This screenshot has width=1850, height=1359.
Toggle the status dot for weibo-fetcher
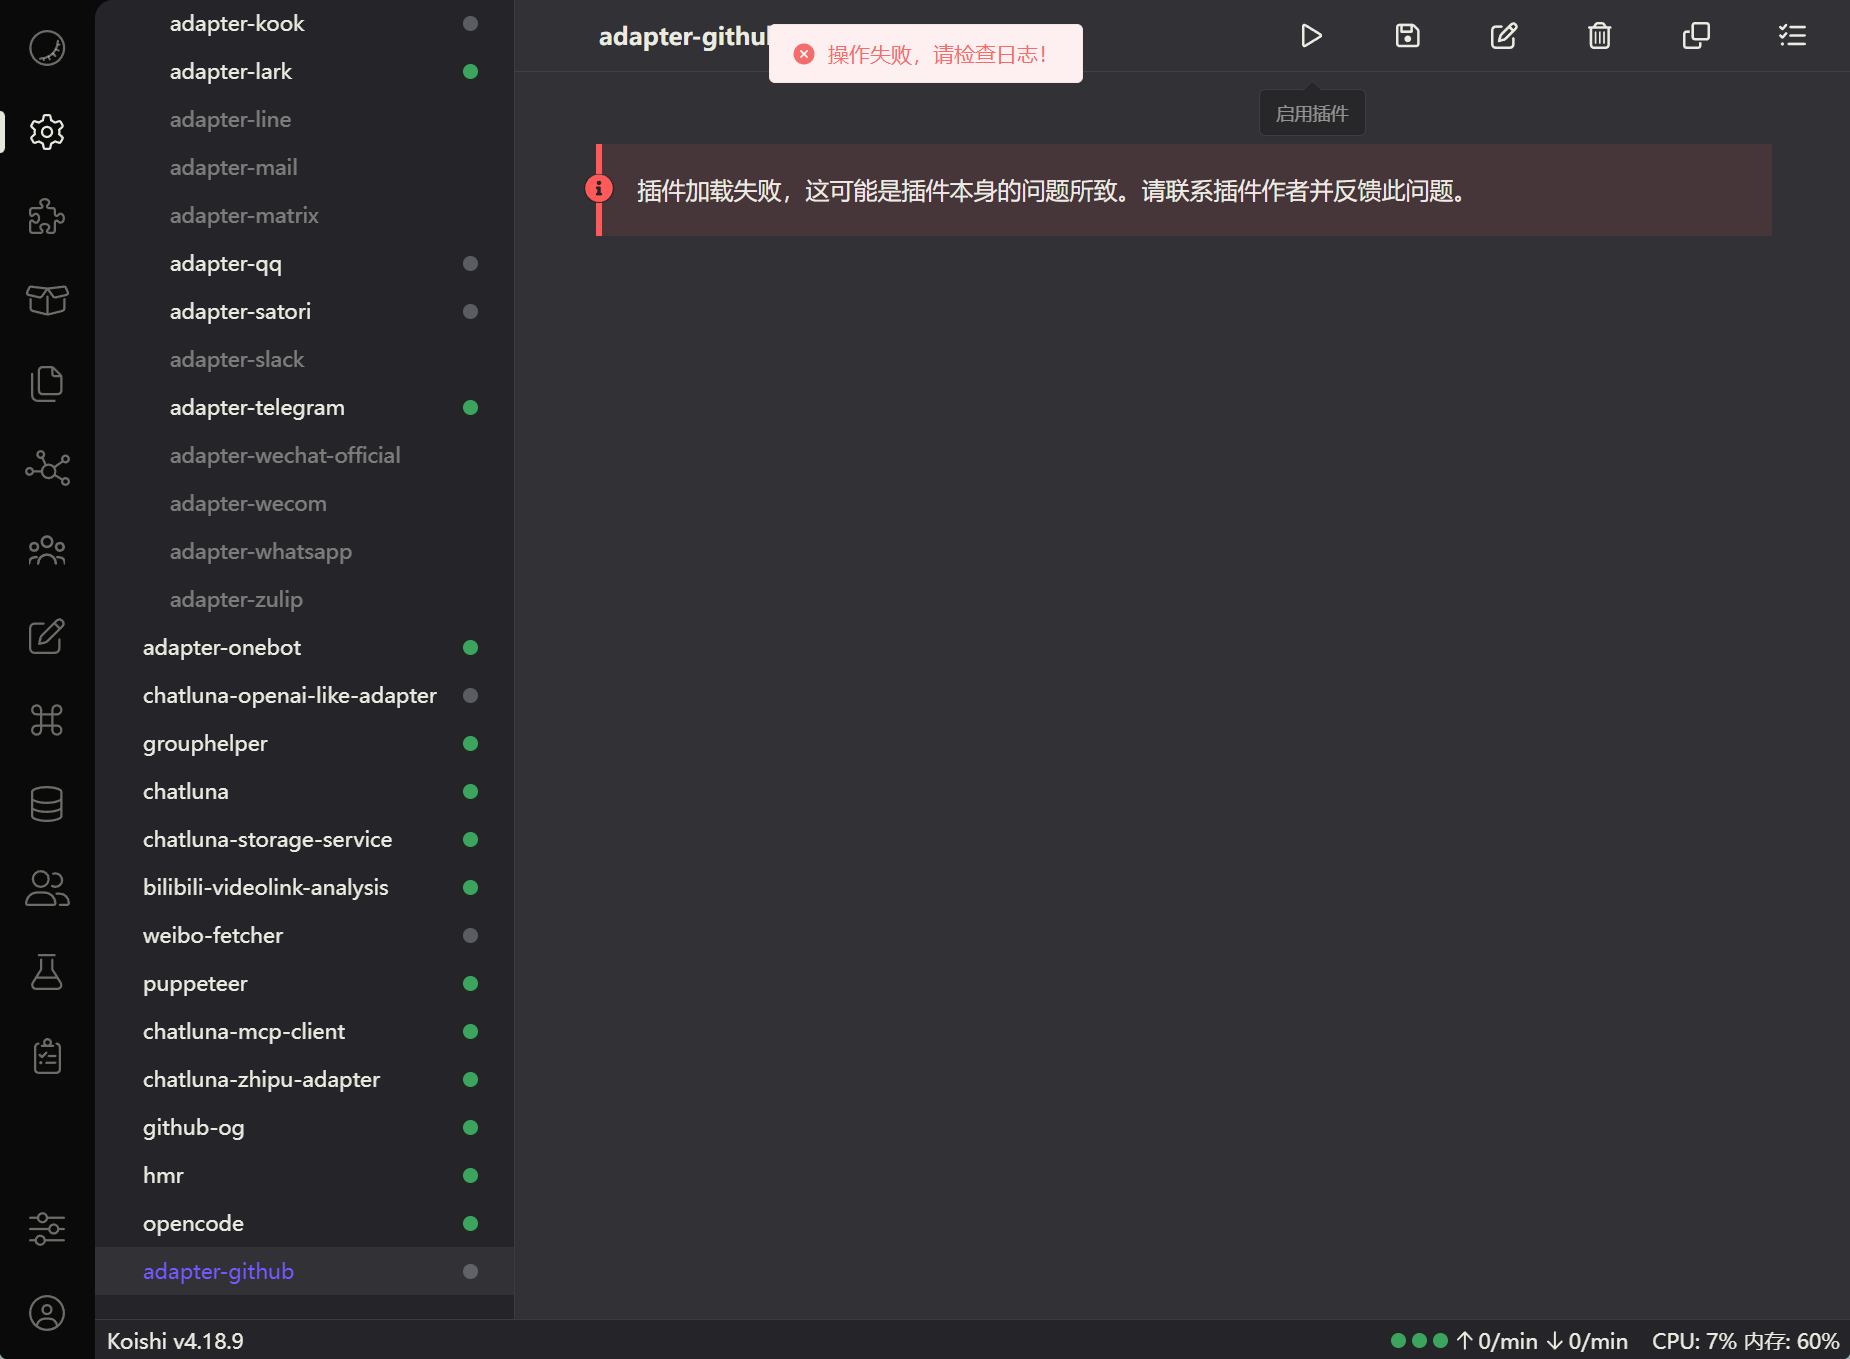[x=470, y=936]
